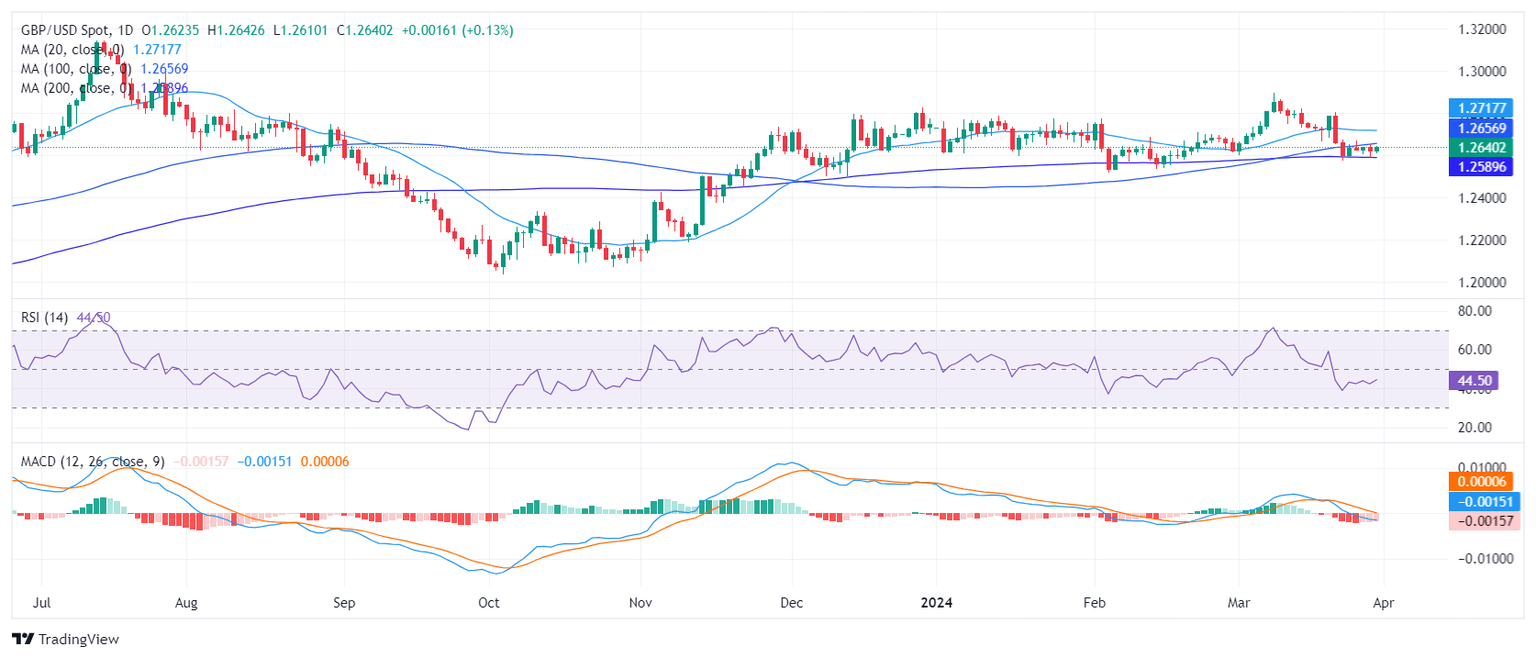Click the dark blue 1.25896 price tag
Viewport: 1536px width, 659px height.
point(1484,167)
